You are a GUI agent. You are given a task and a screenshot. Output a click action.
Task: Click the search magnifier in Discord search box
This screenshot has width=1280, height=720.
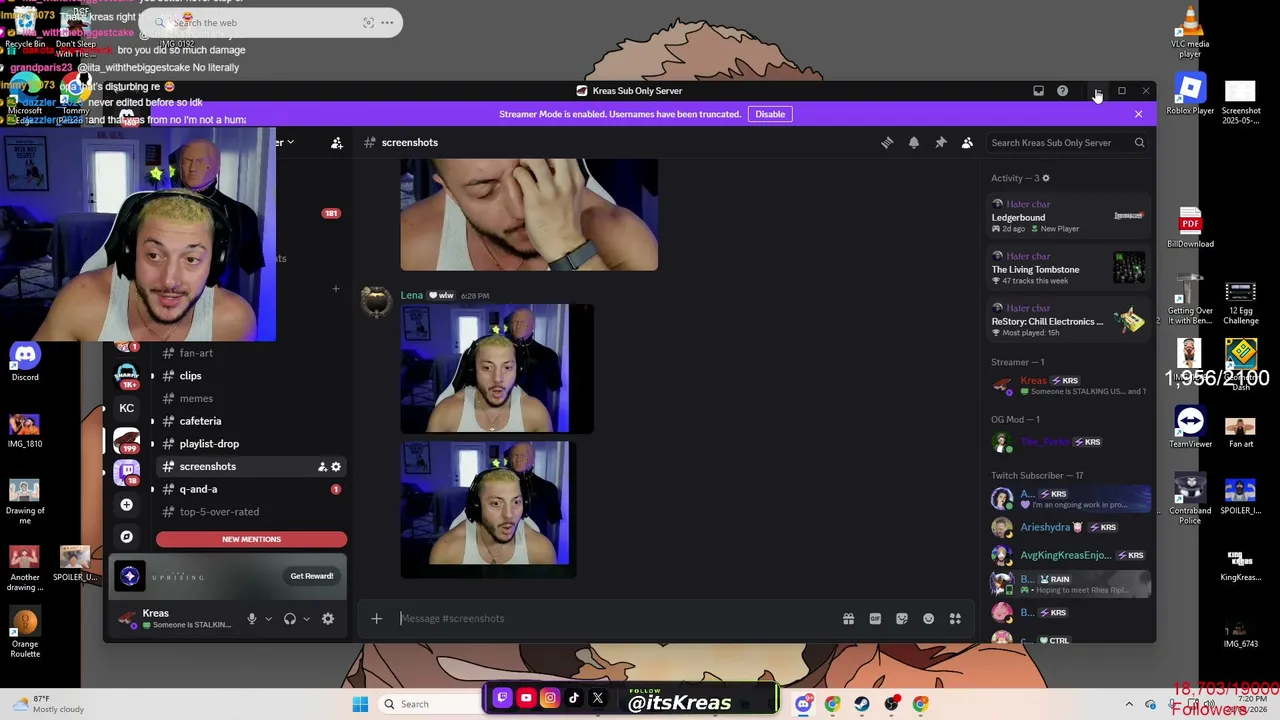click(x=1139, y=143)
